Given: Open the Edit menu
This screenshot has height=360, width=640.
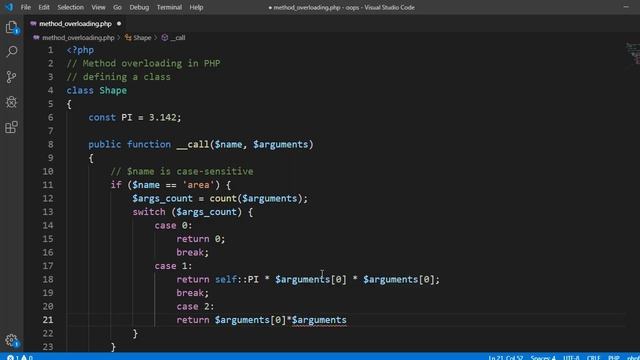Looking at the screenshot, I should coord(44,7).
